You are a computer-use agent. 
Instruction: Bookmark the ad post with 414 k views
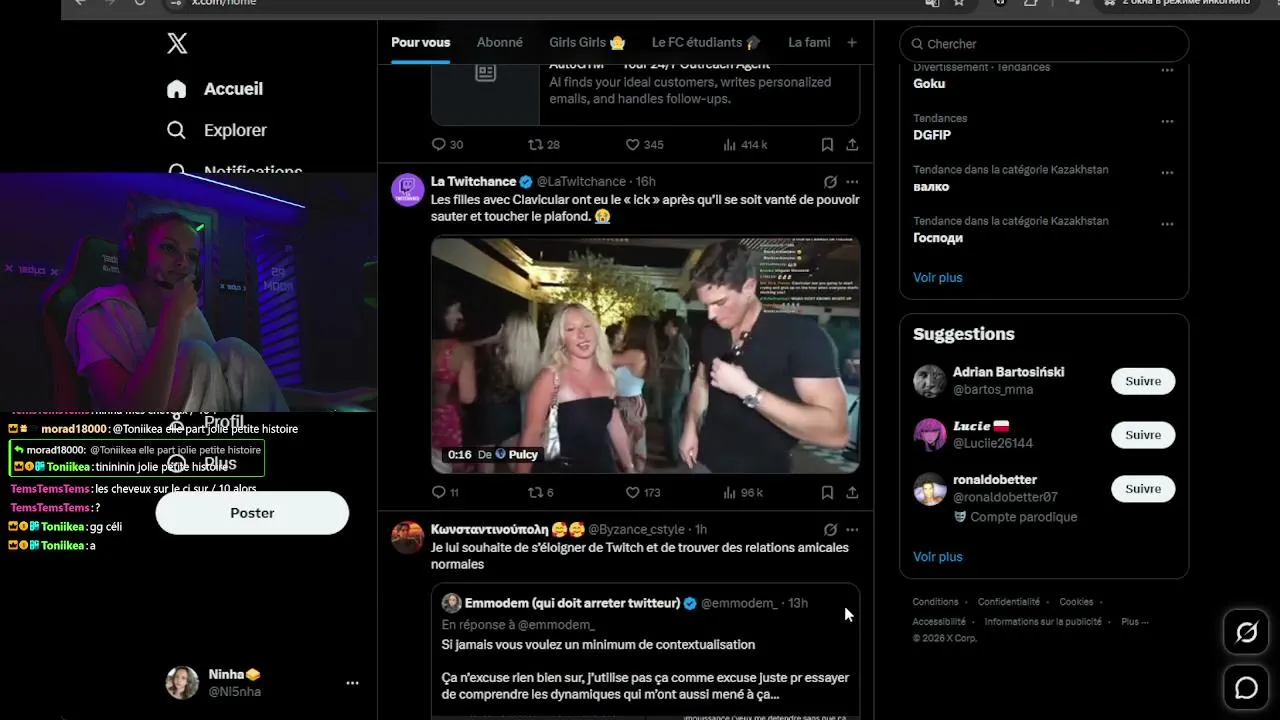point(827,144)
